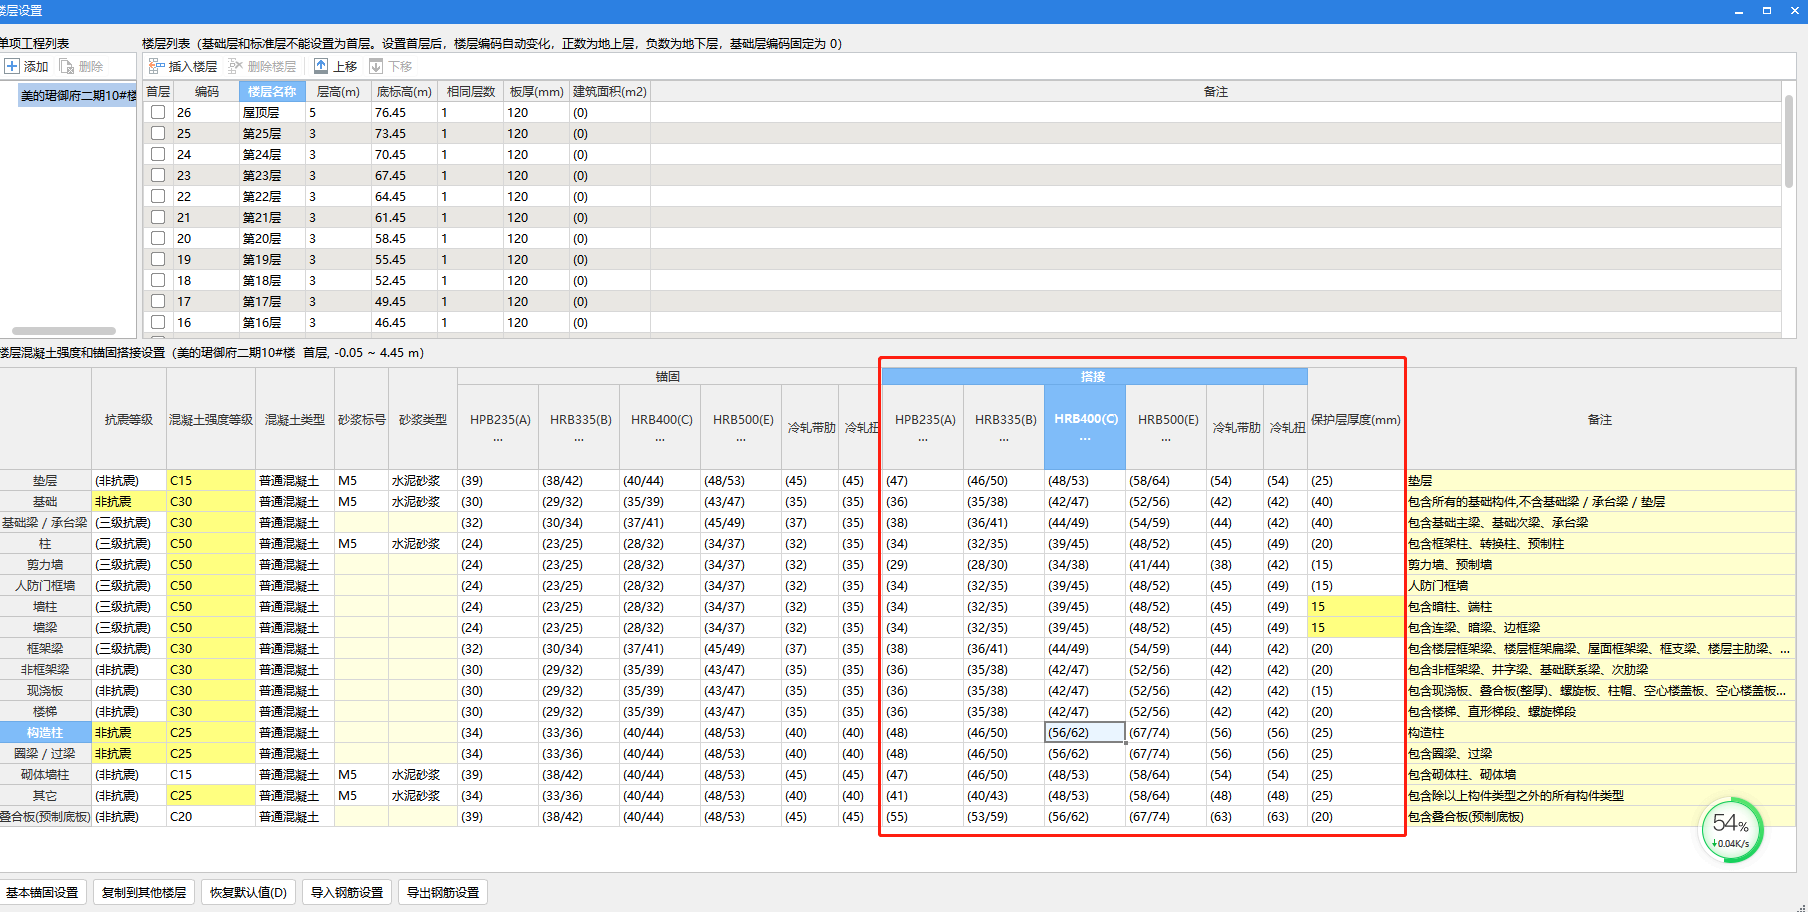Click the 复制到其他楼层 button
The width and height of the screenshot is (1808, 912).
coord(144,892)
